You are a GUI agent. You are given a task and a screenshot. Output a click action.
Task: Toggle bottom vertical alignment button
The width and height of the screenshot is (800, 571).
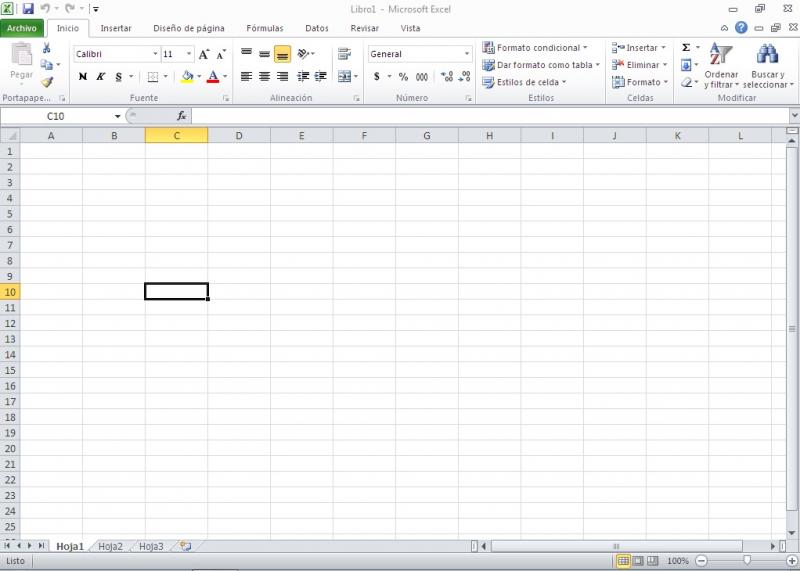point(282,54)
